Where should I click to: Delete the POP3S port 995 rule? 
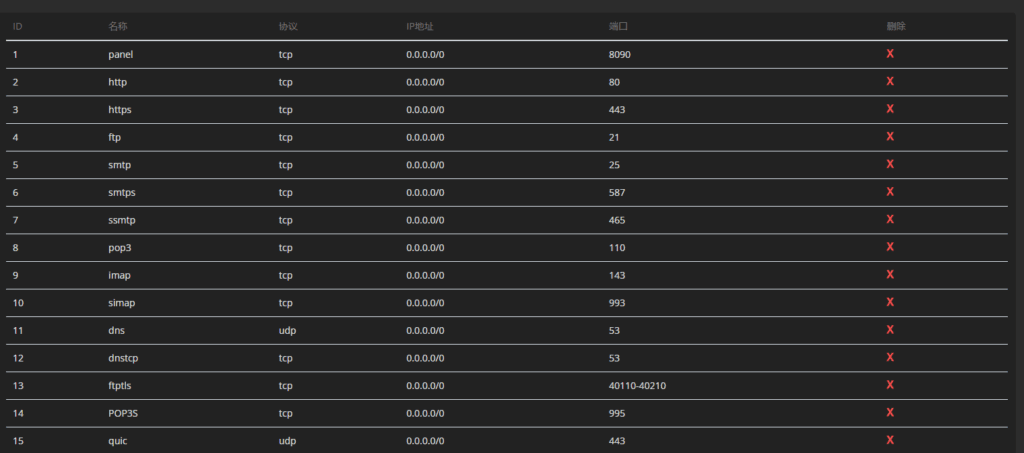click(x=890, y=412)
